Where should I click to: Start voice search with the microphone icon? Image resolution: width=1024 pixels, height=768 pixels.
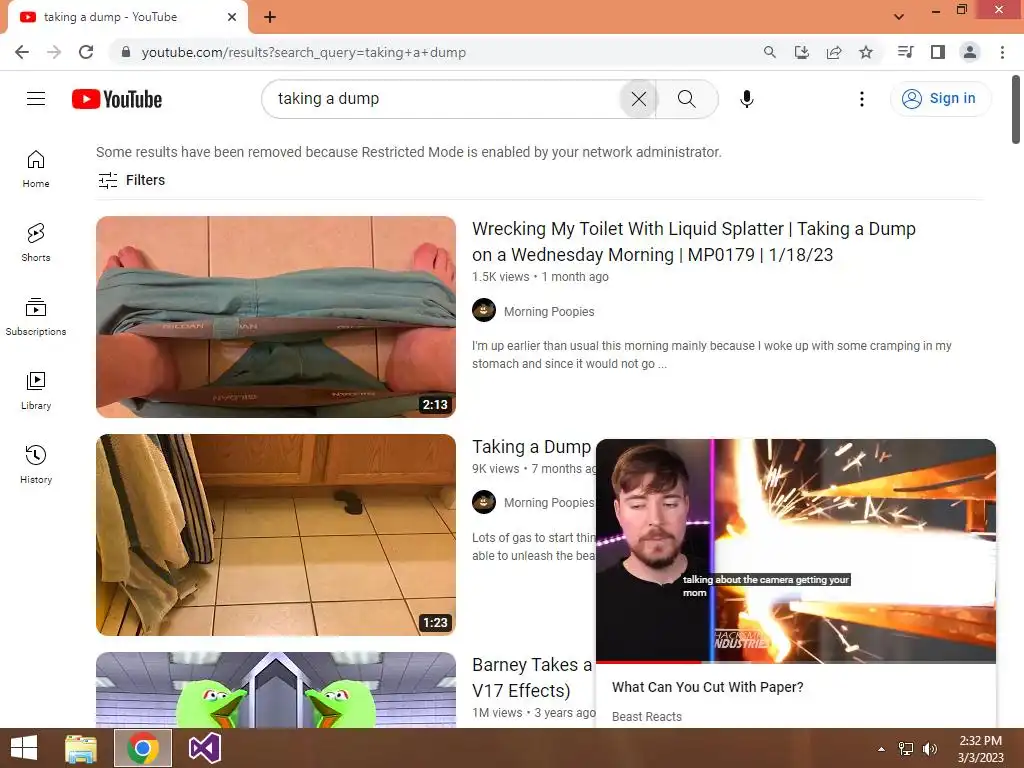coord(746,99)
